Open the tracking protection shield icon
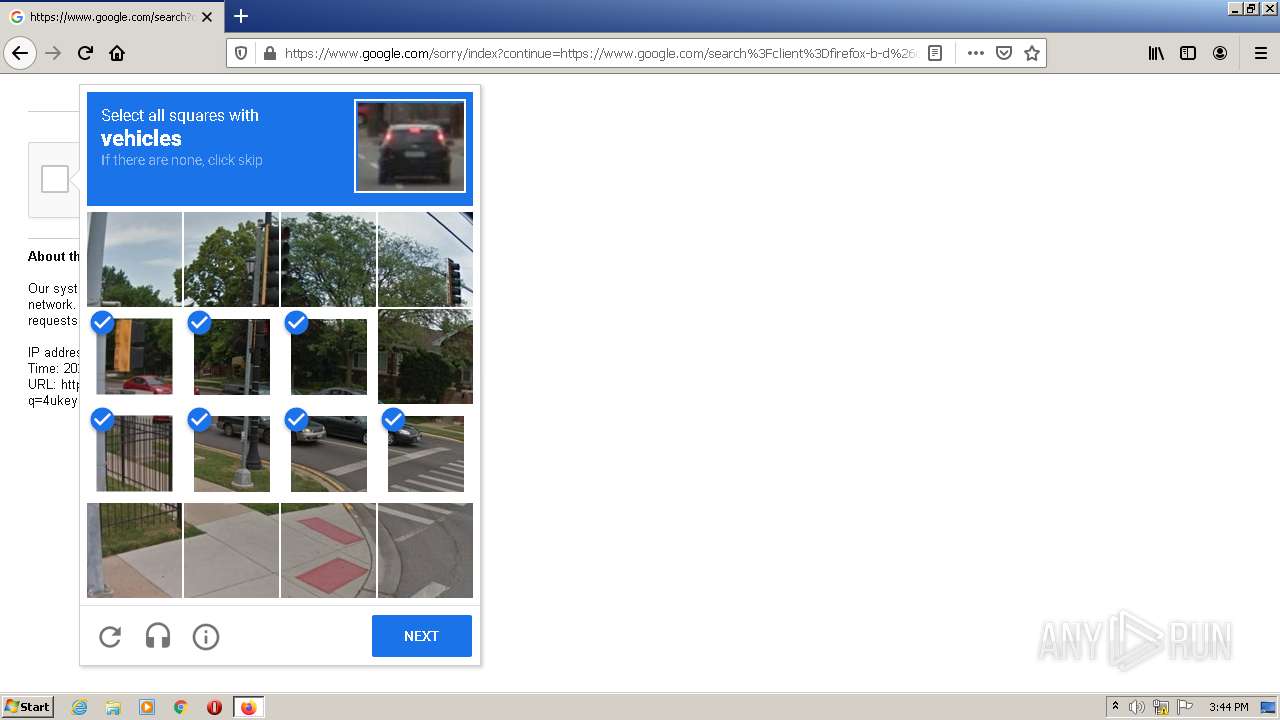This screenshot has width=1280, height=720. [x=241, y=53]
